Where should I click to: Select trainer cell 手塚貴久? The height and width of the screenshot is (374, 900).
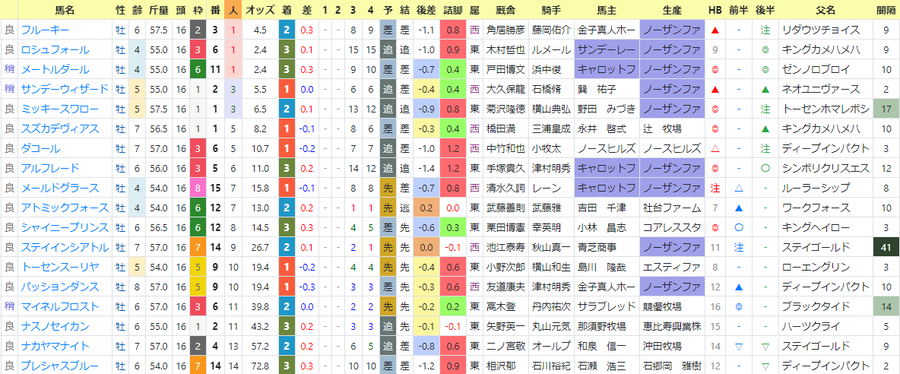point(506,168)
